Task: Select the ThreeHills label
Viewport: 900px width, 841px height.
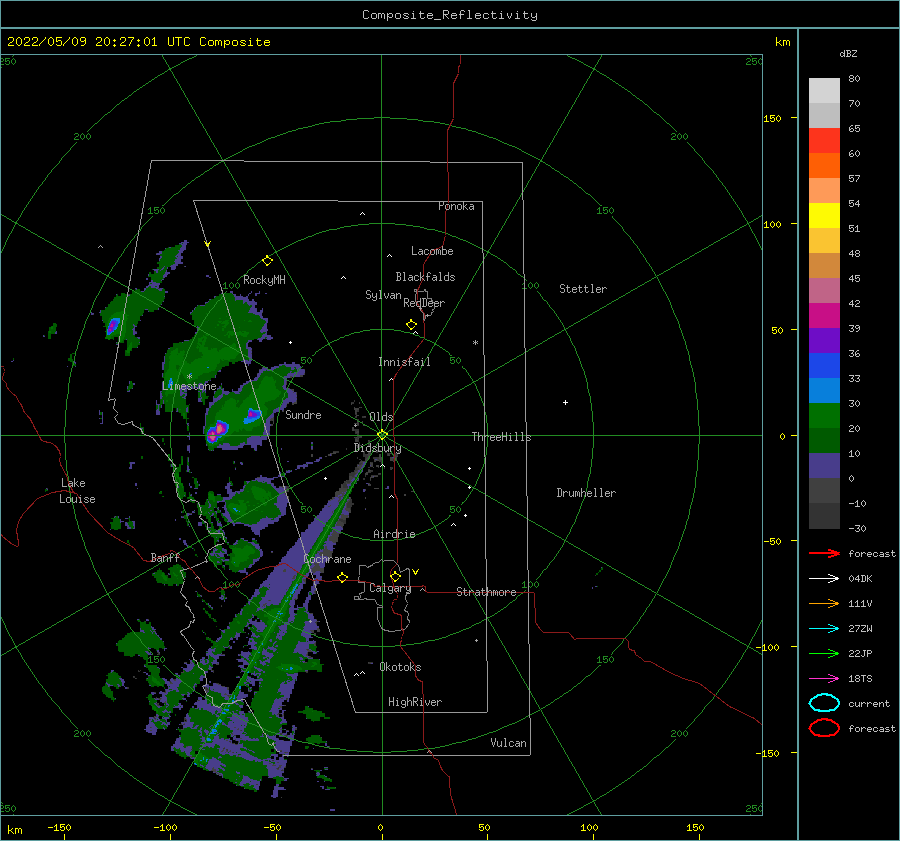Action: point(501,437)
